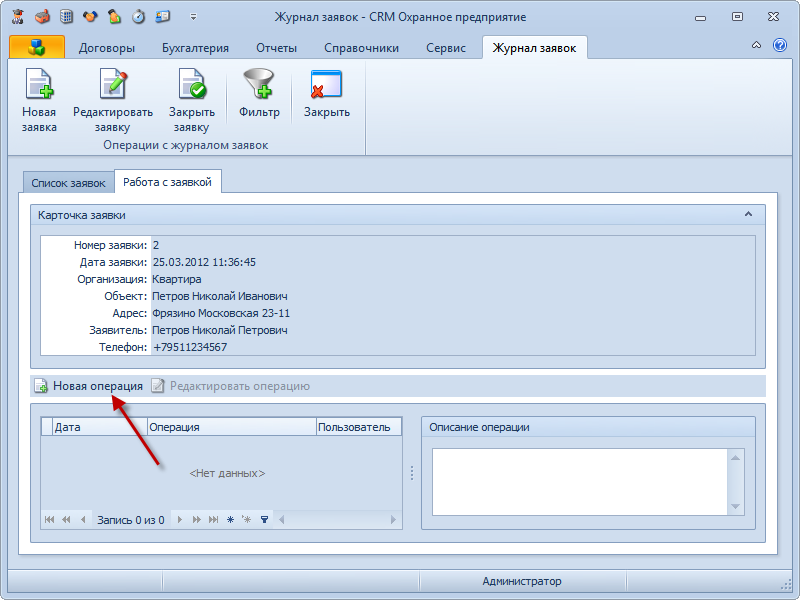Click the grid row indicator header cell
This screenshot has height=600, width=800.
click(47, 427)
